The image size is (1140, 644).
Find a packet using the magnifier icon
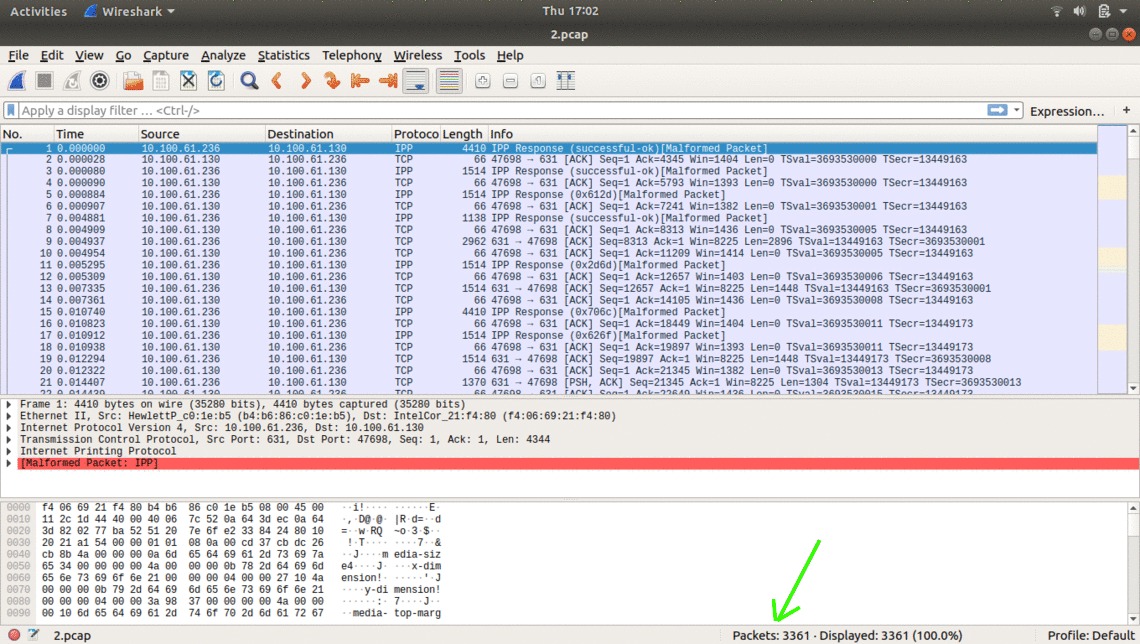pyautogui.click(x=249, y=81)
